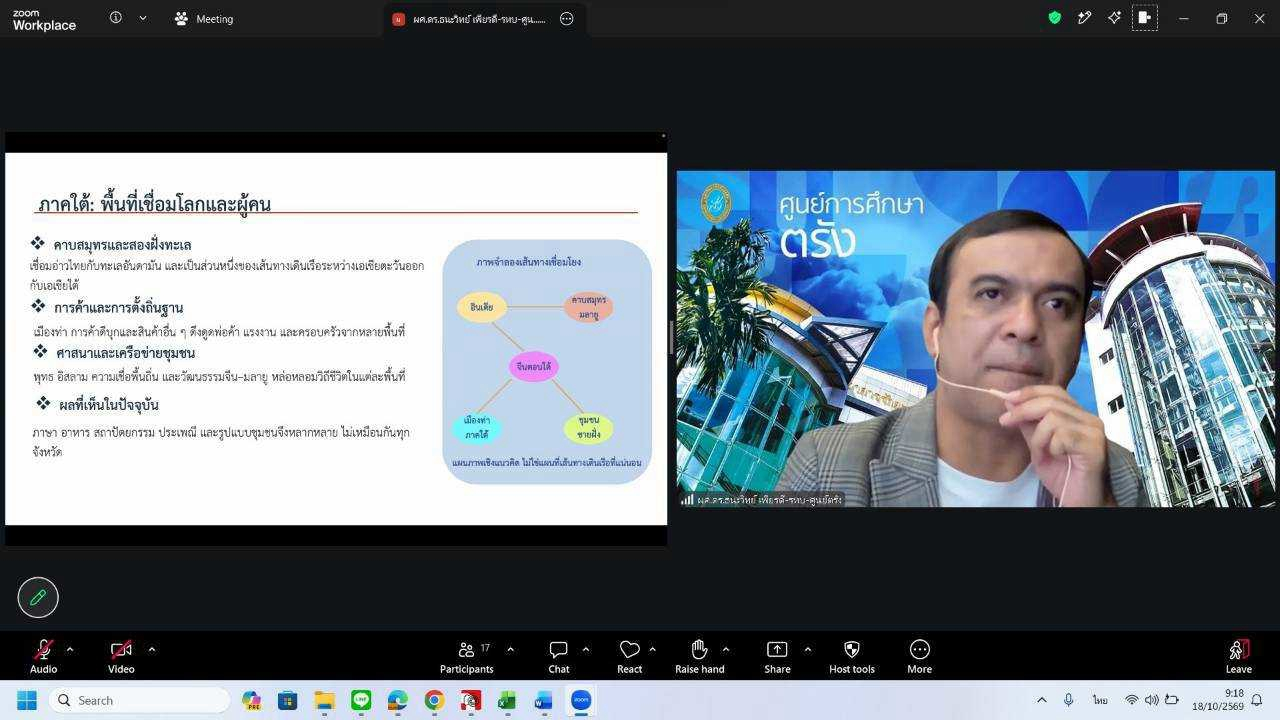Open File Explorer from the taskbar

click(324, 700)
